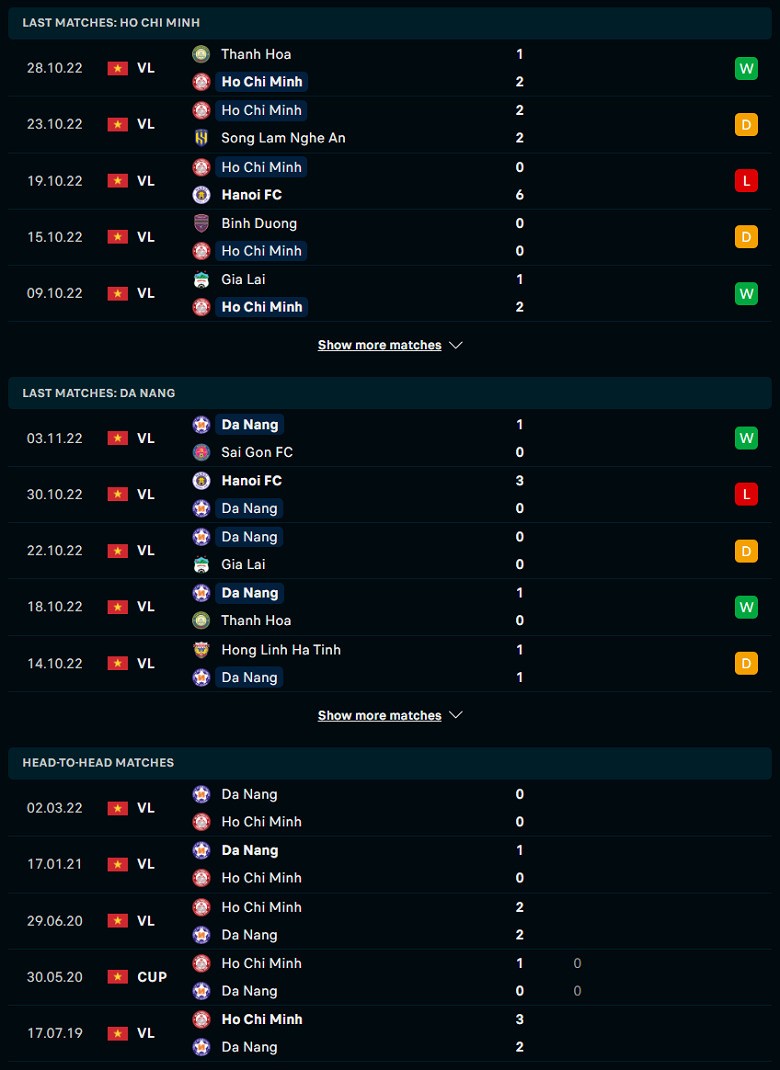Click Vietnam flag on 03.11.22 match
Viewport: 780px width, 1070px height.
[118, 438]
